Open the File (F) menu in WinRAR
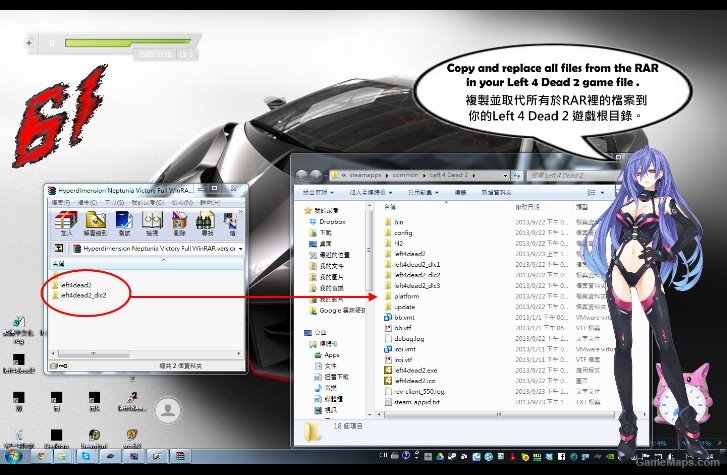This screenshot has width=727, height=475. click(x=61, y=203)
